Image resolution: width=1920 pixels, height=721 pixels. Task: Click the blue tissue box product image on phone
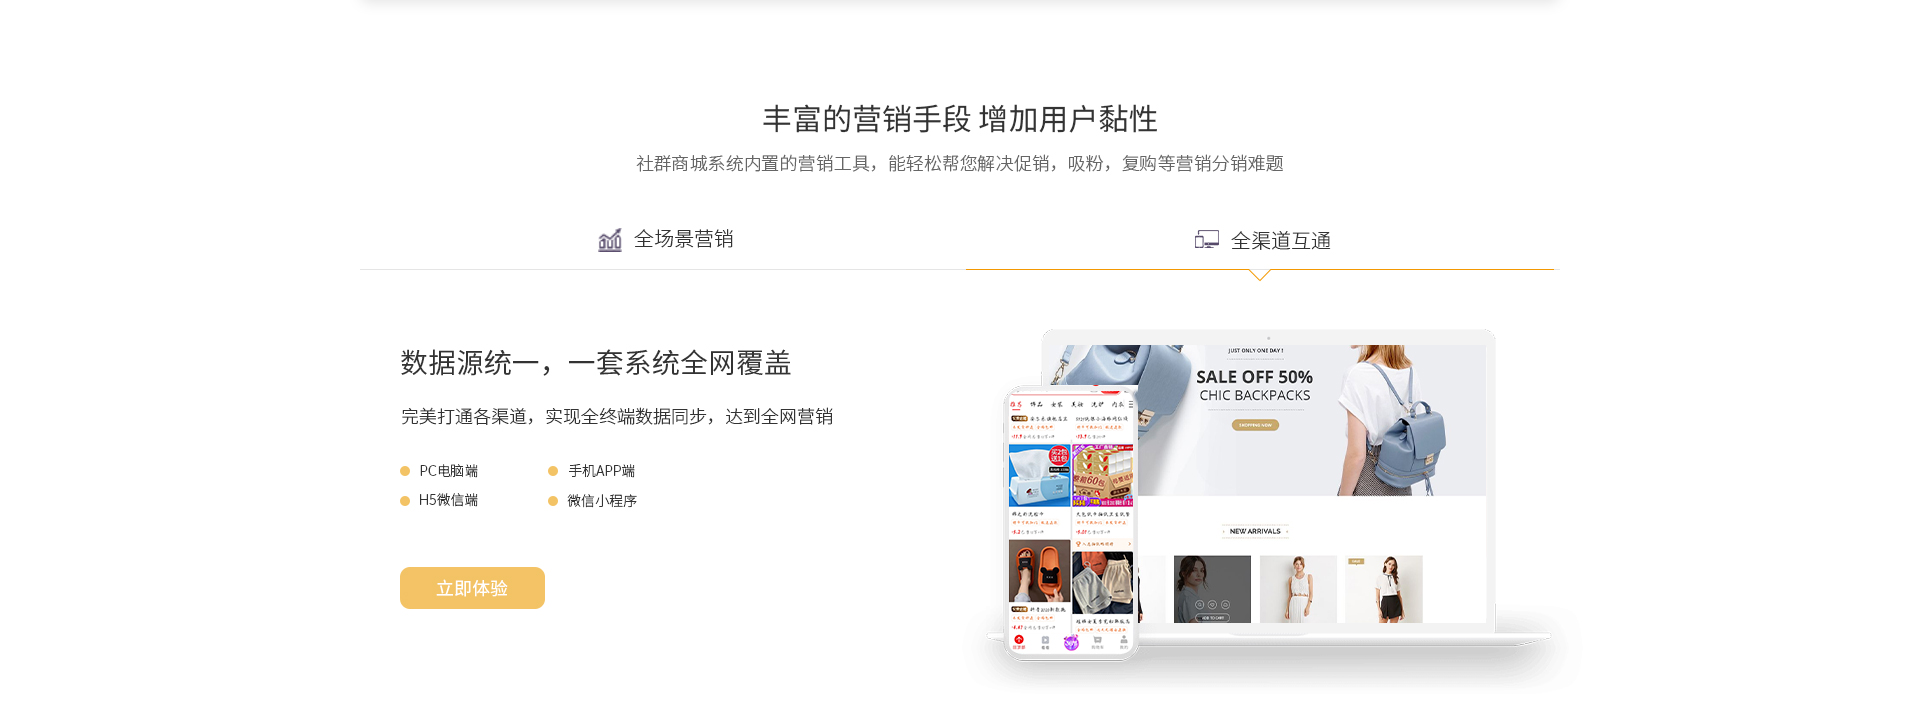[x=1039, y=476]
